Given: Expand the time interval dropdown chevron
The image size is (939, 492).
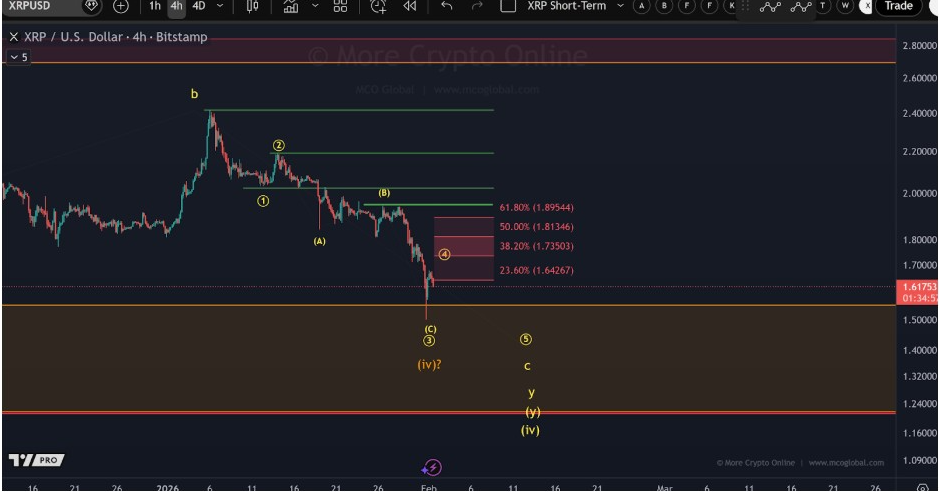Looking at the screenshot, I should point(220,6).
